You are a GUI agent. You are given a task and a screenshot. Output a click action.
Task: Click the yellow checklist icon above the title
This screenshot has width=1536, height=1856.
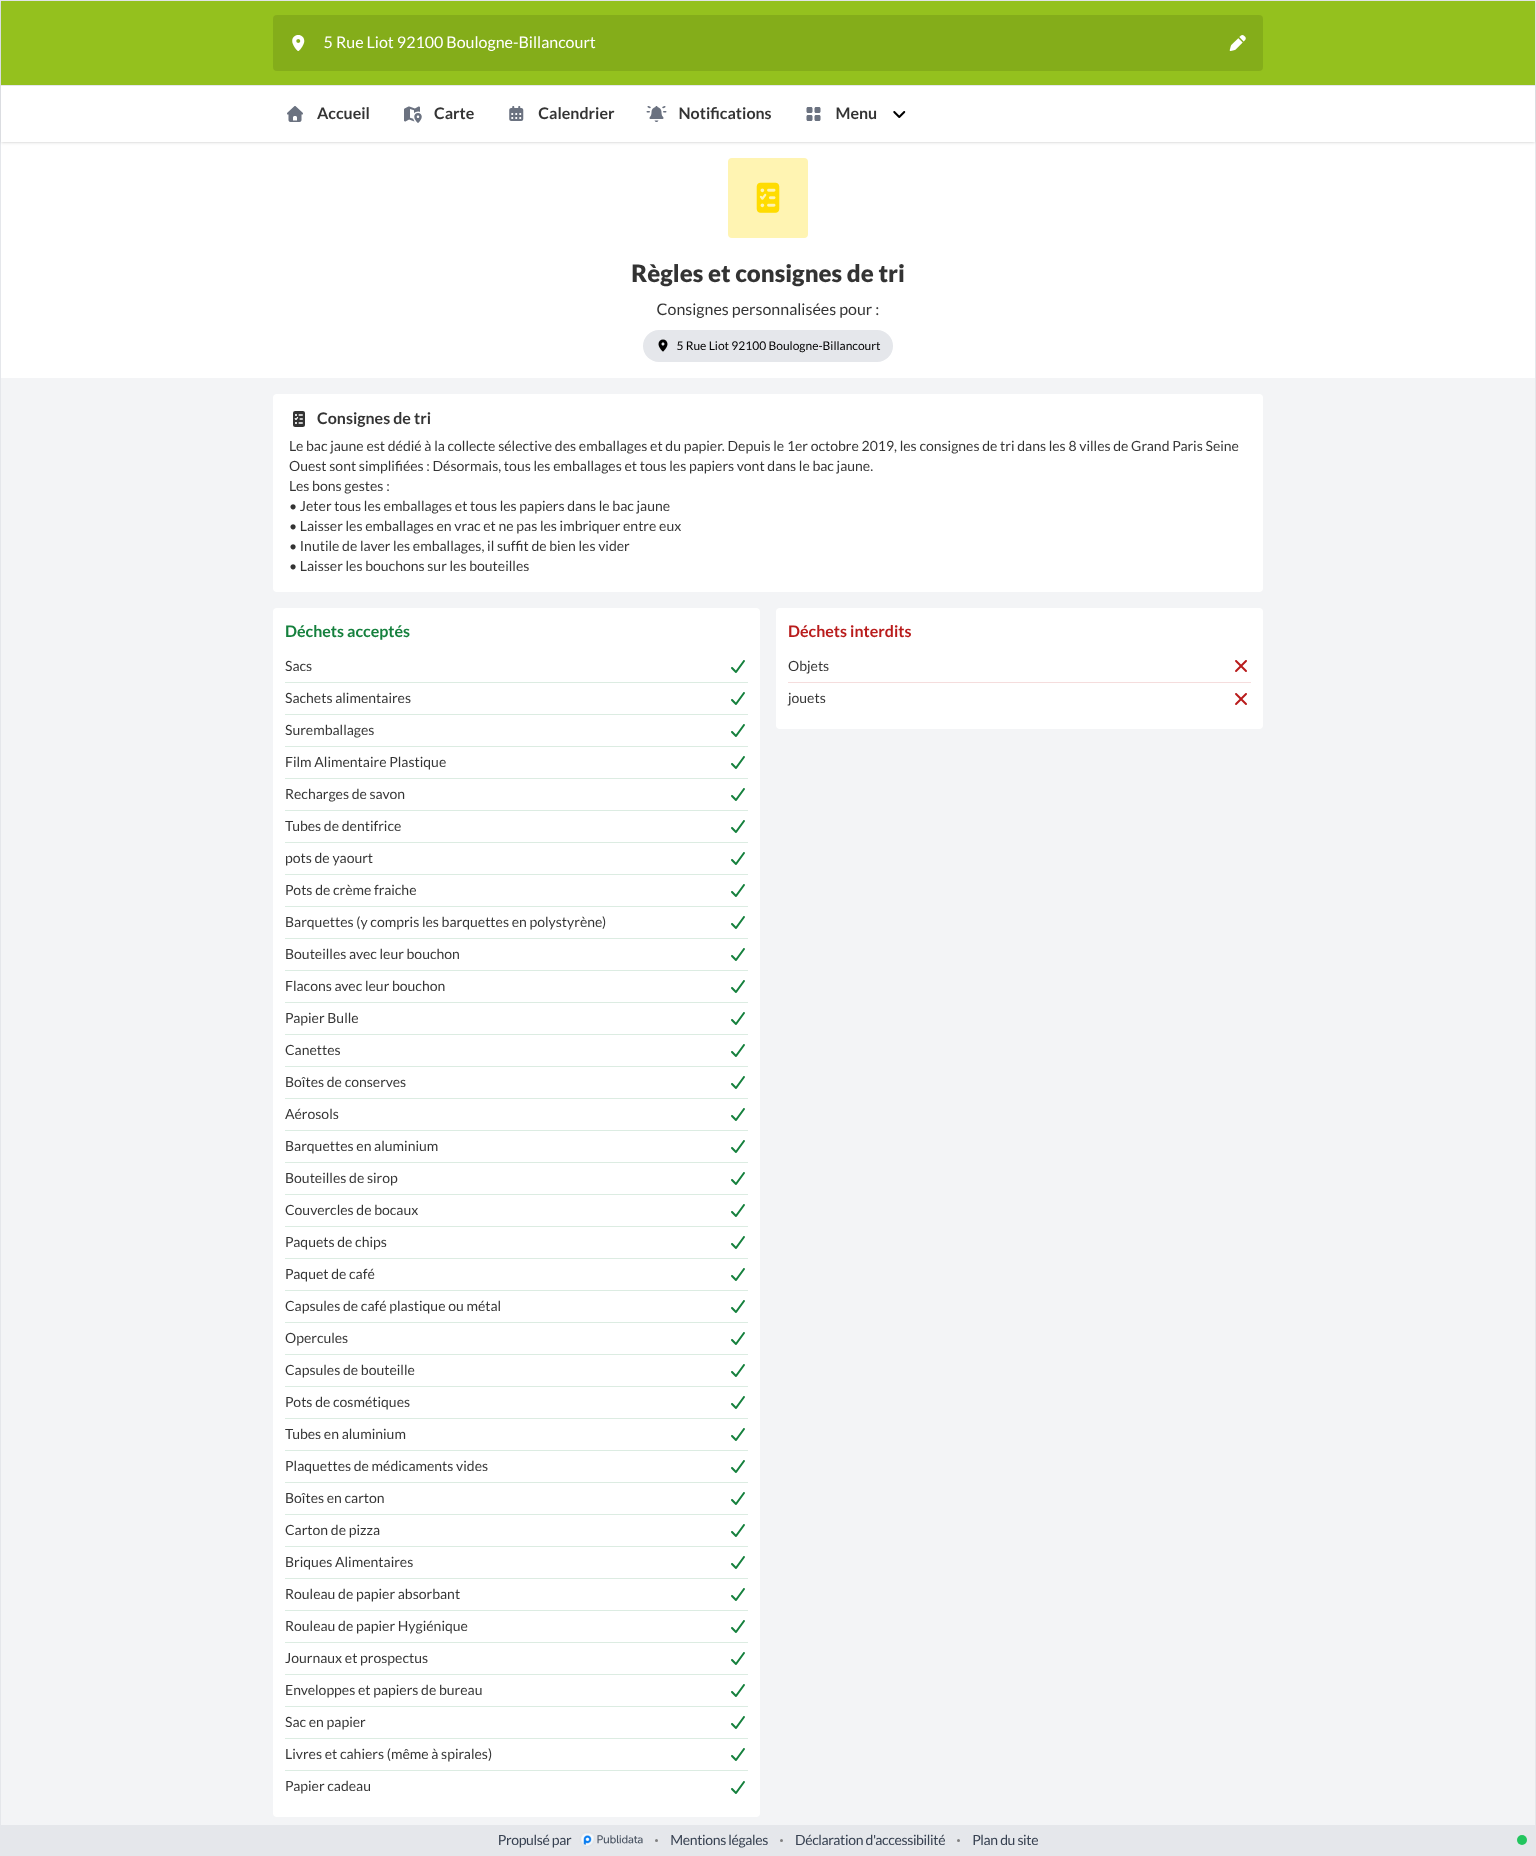[x=768, y=198]
